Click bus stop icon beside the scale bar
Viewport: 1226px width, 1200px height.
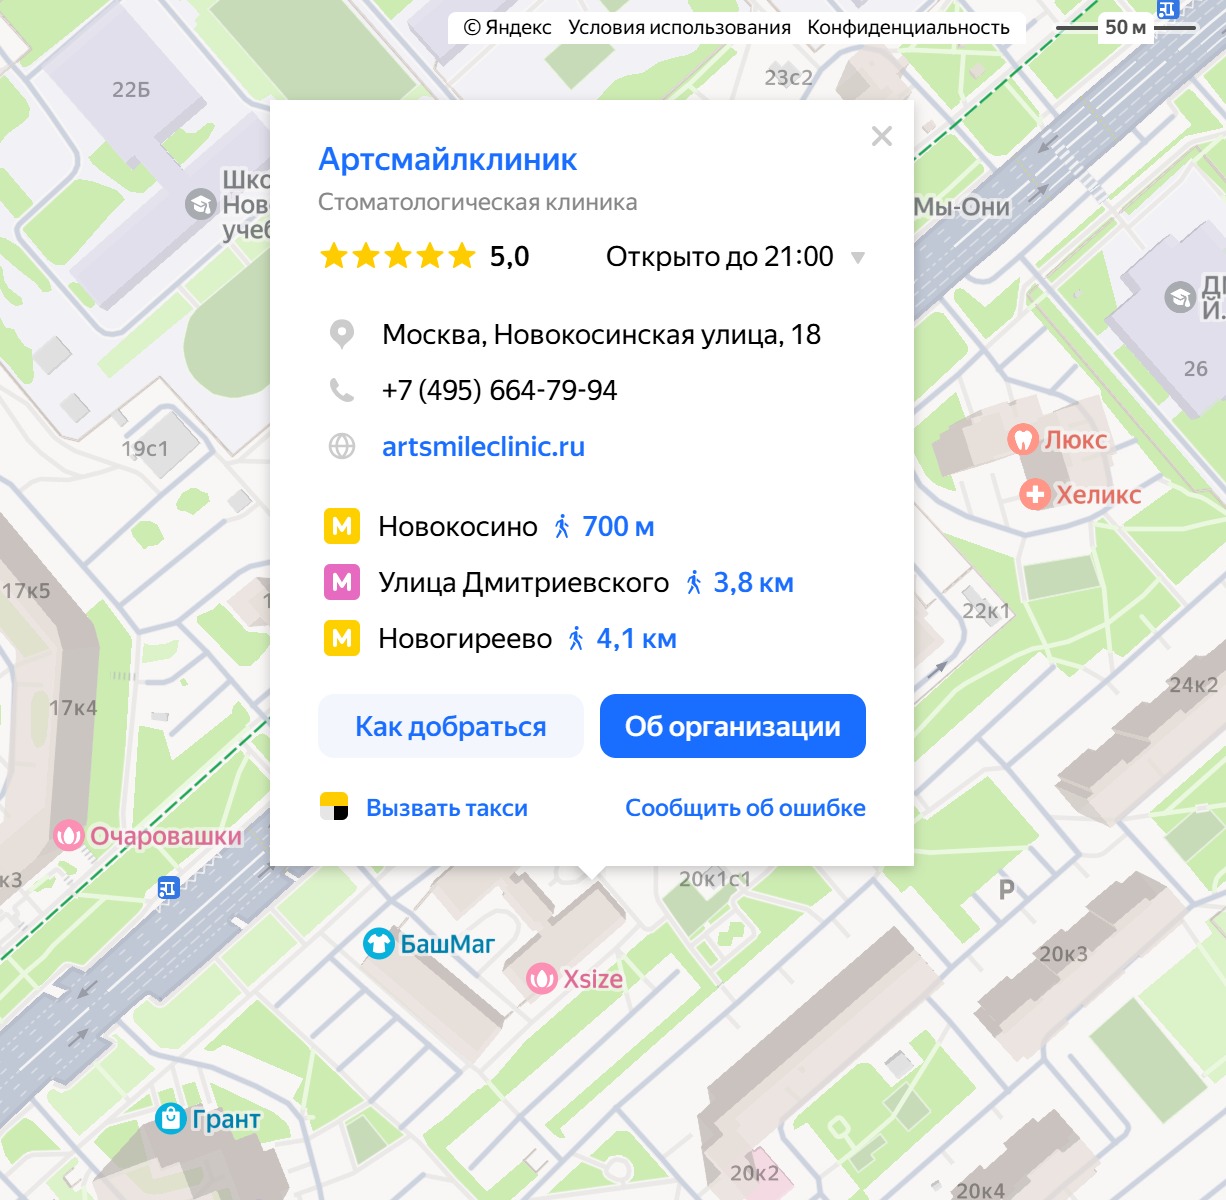coord(1167,9)
